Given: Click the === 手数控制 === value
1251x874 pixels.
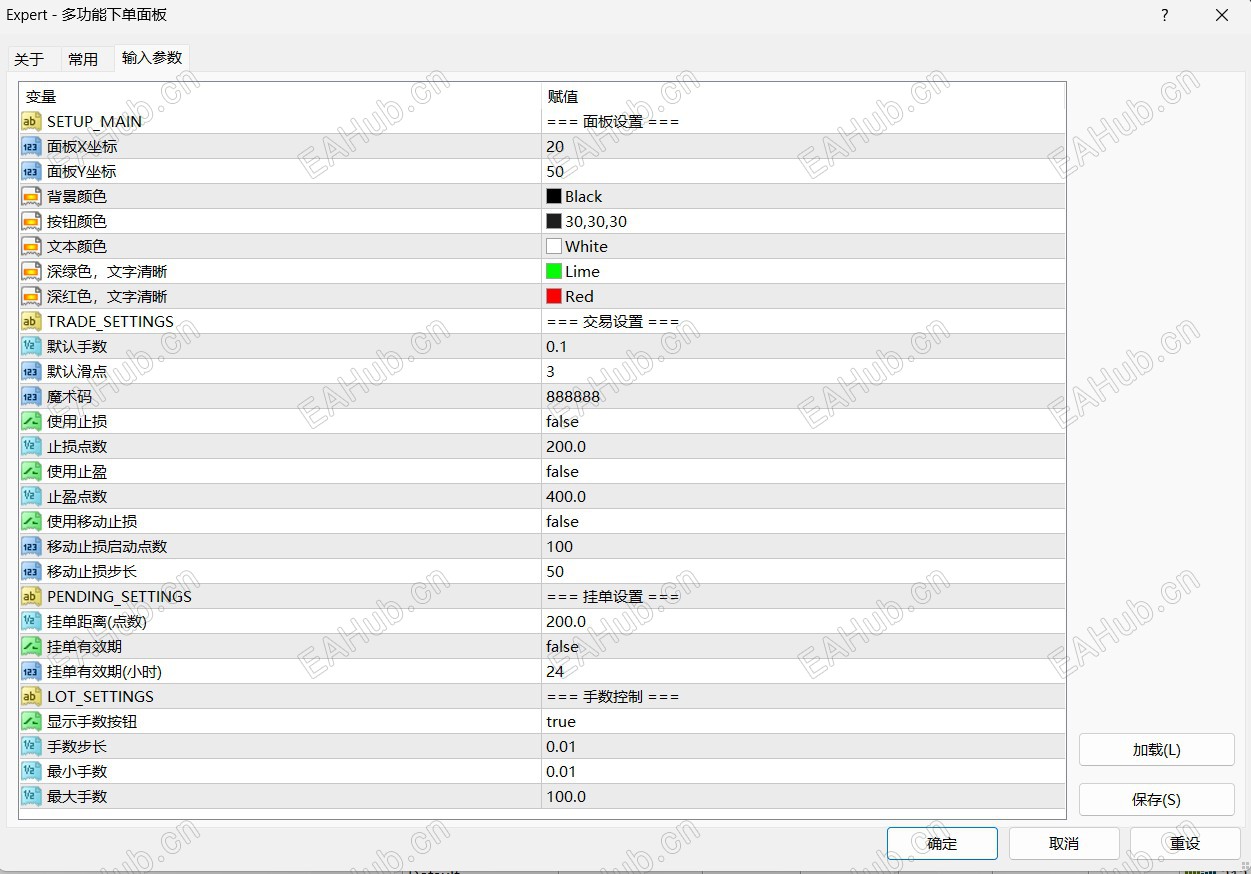Looking at the screenshot, I should pyautogui.click(x=613, y=696).
